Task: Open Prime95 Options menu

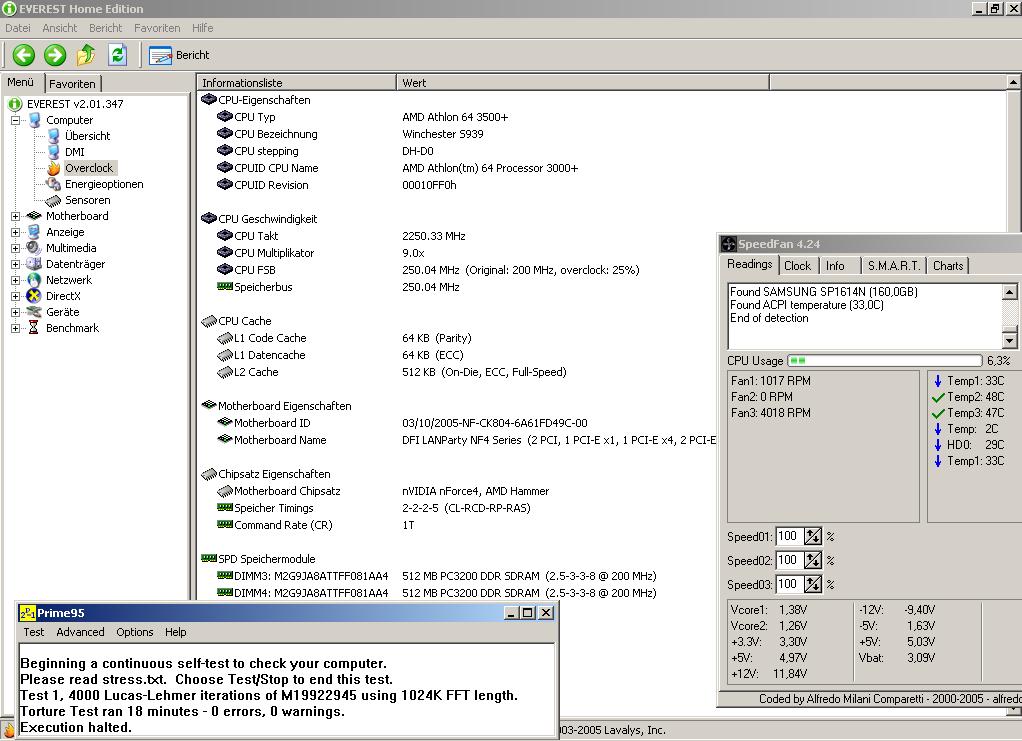Action: click(x=135, y=632)
